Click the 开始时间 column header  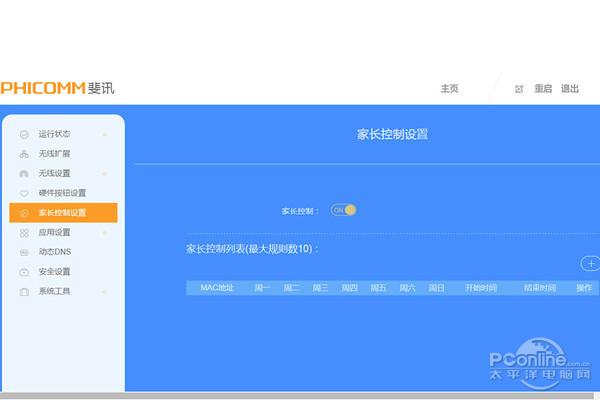tap(481, 288)
